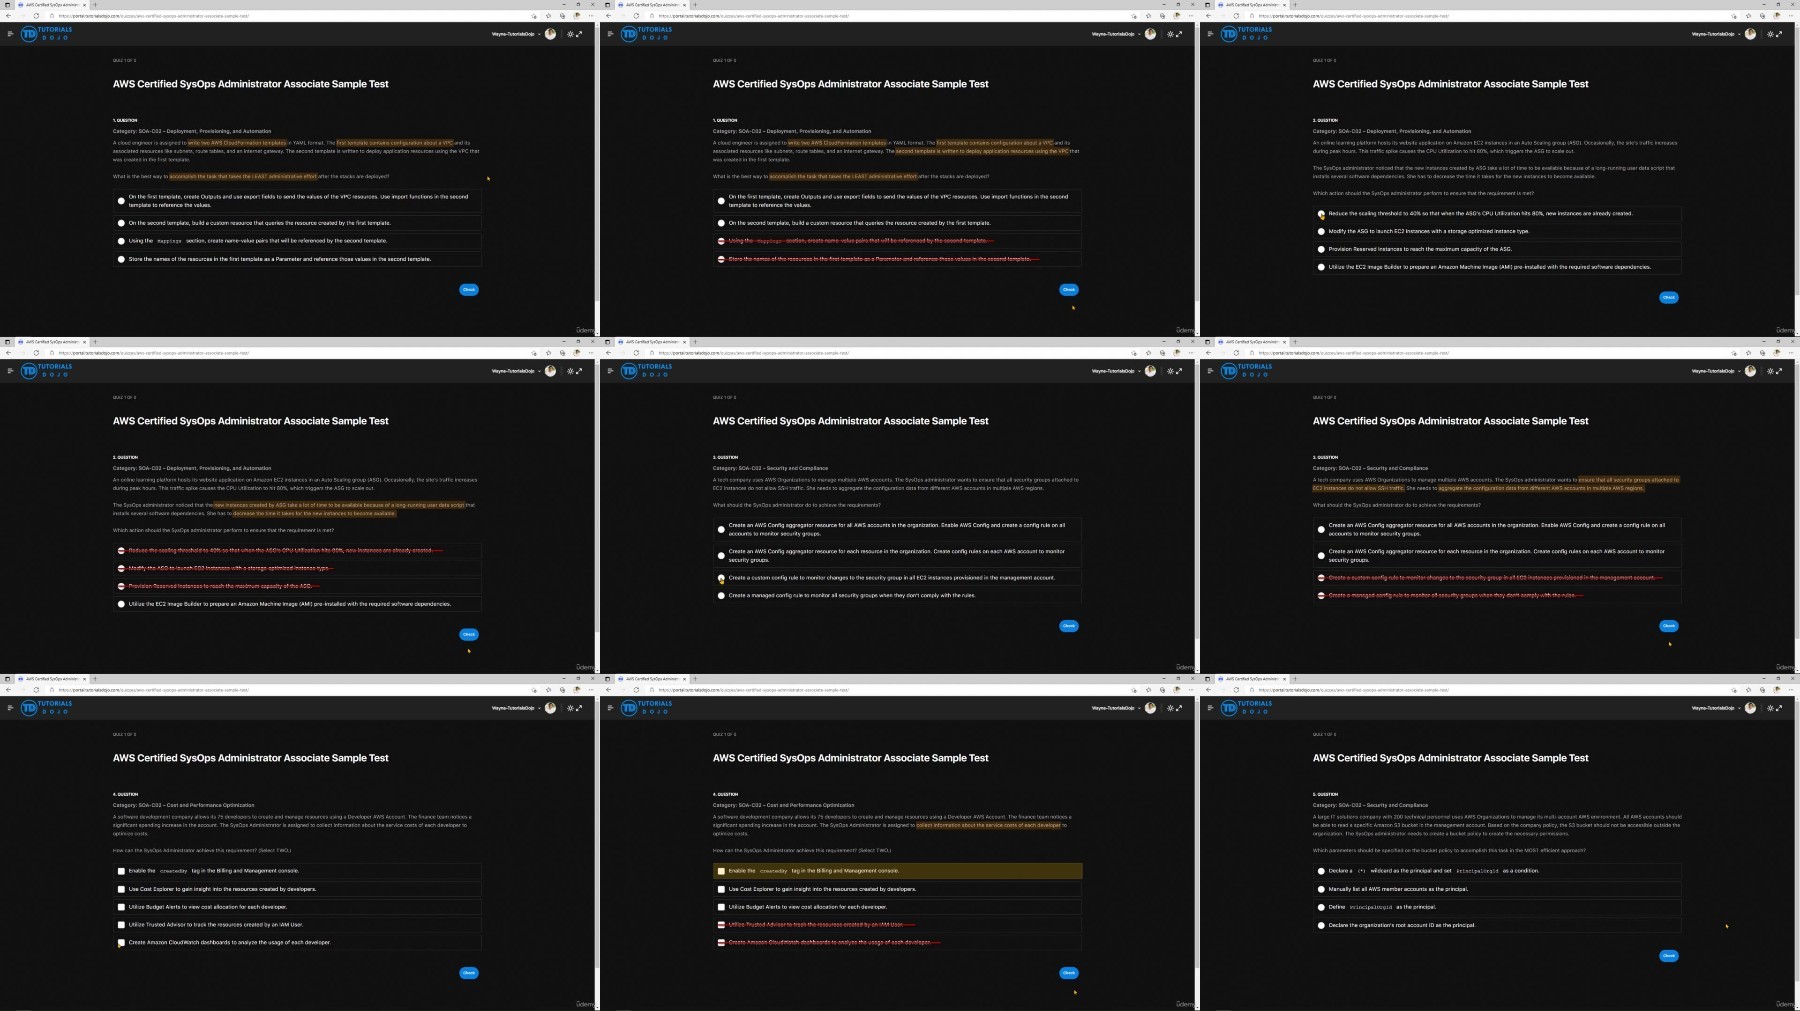
Task: Select 'Define PrincipalOrgID as the principal' radio
Action: [1321, 907]
